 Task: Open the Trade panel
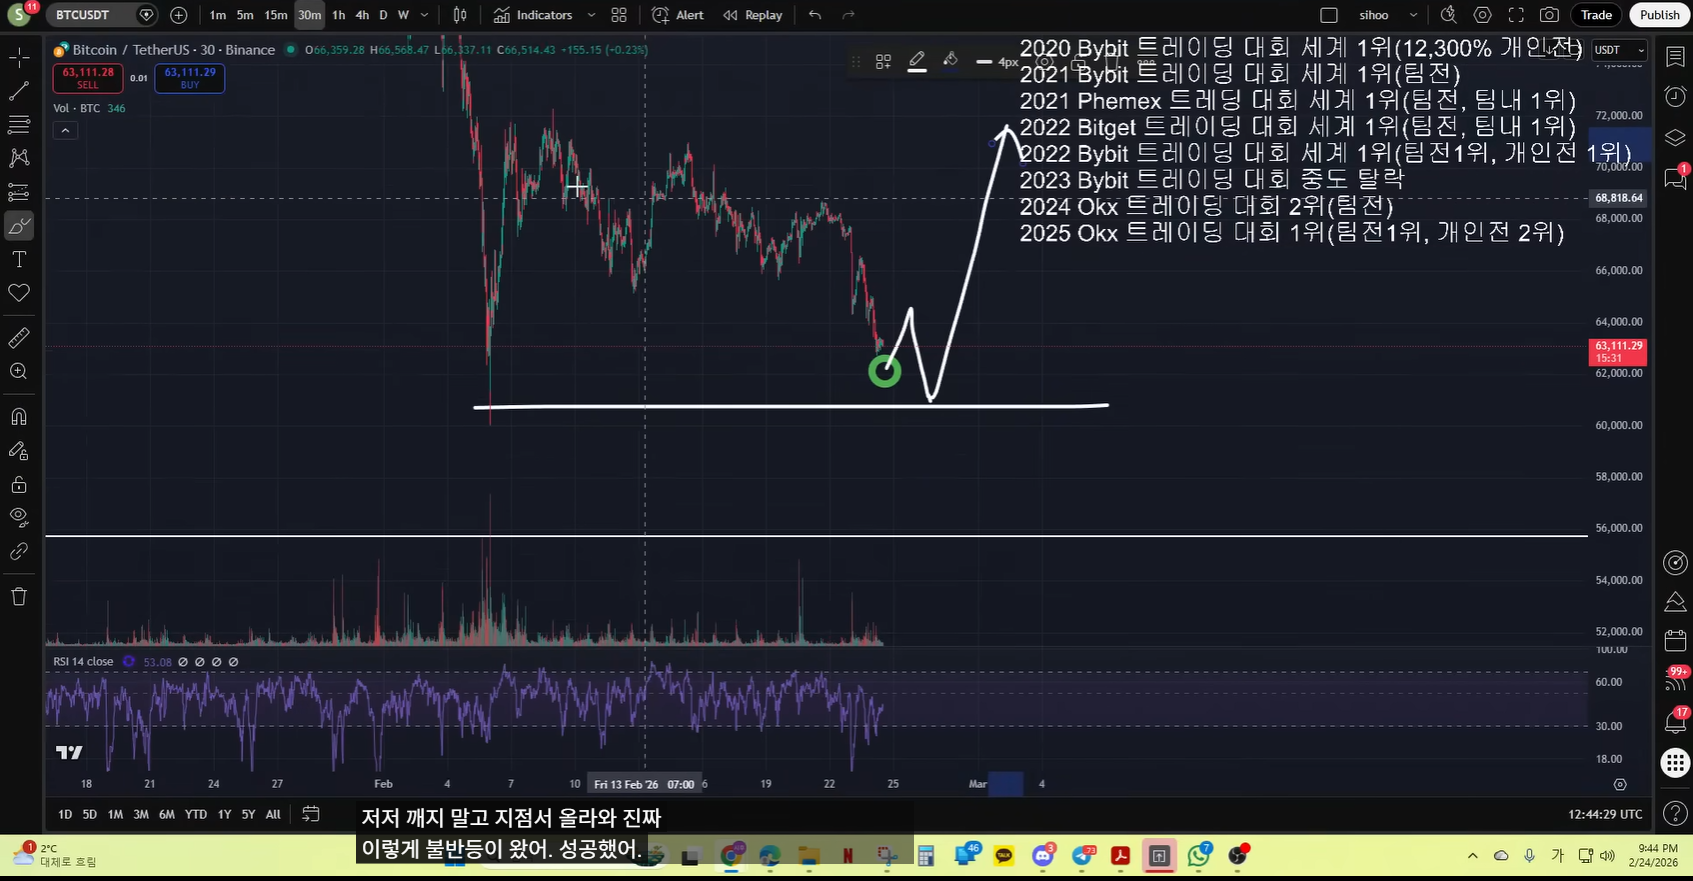coord(1596,15)
